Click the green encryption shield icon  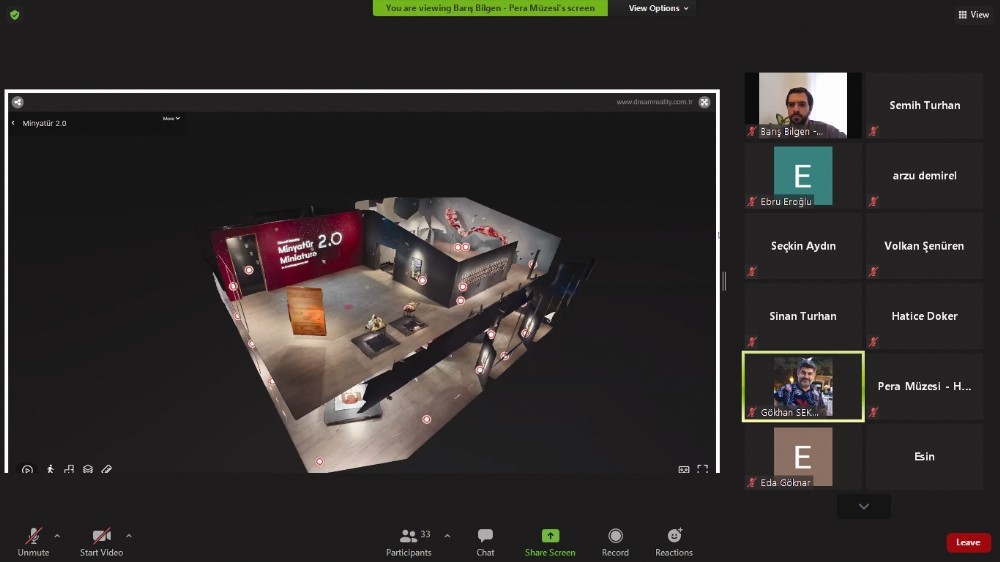(x=14, y=14)
